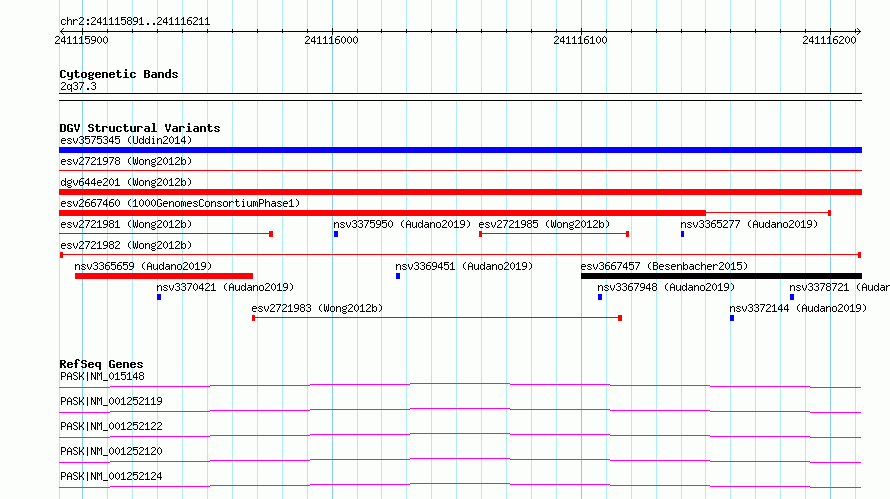Screen dimensions: 890x499
Task: Click the nsv3375950 (Audano2019) blue marker
Action: click(336, 234)
